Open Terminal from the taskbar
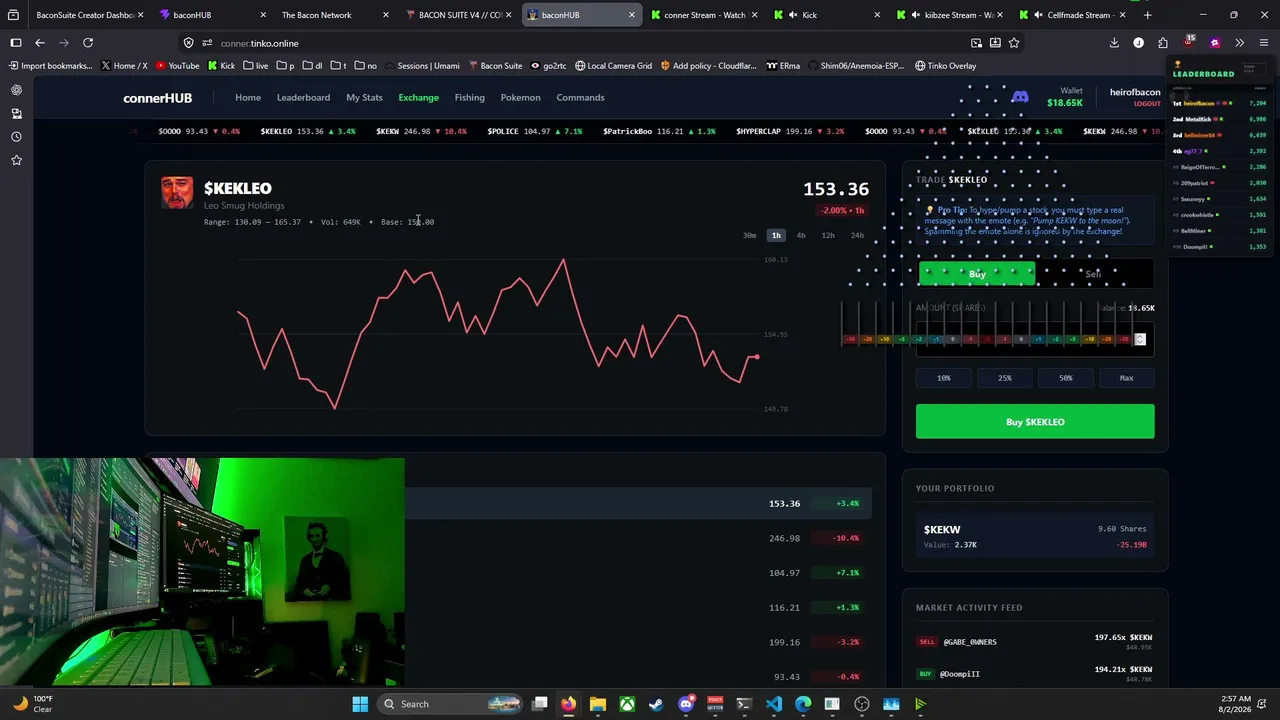 pyautogui.click(x=744, y=704)
